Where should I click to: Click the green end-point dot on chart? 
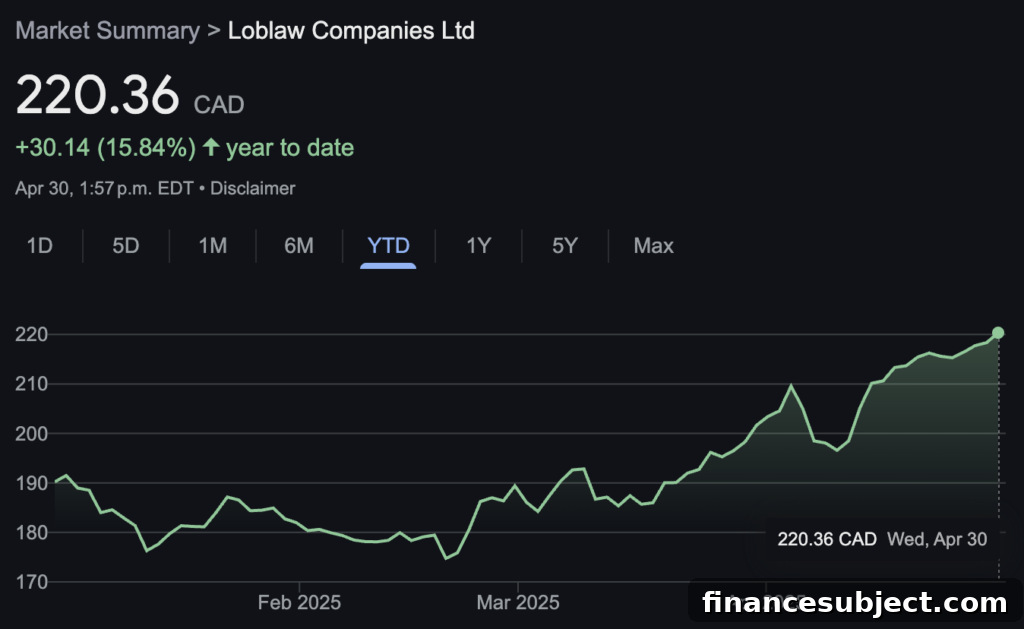click(x=998, y=333)
